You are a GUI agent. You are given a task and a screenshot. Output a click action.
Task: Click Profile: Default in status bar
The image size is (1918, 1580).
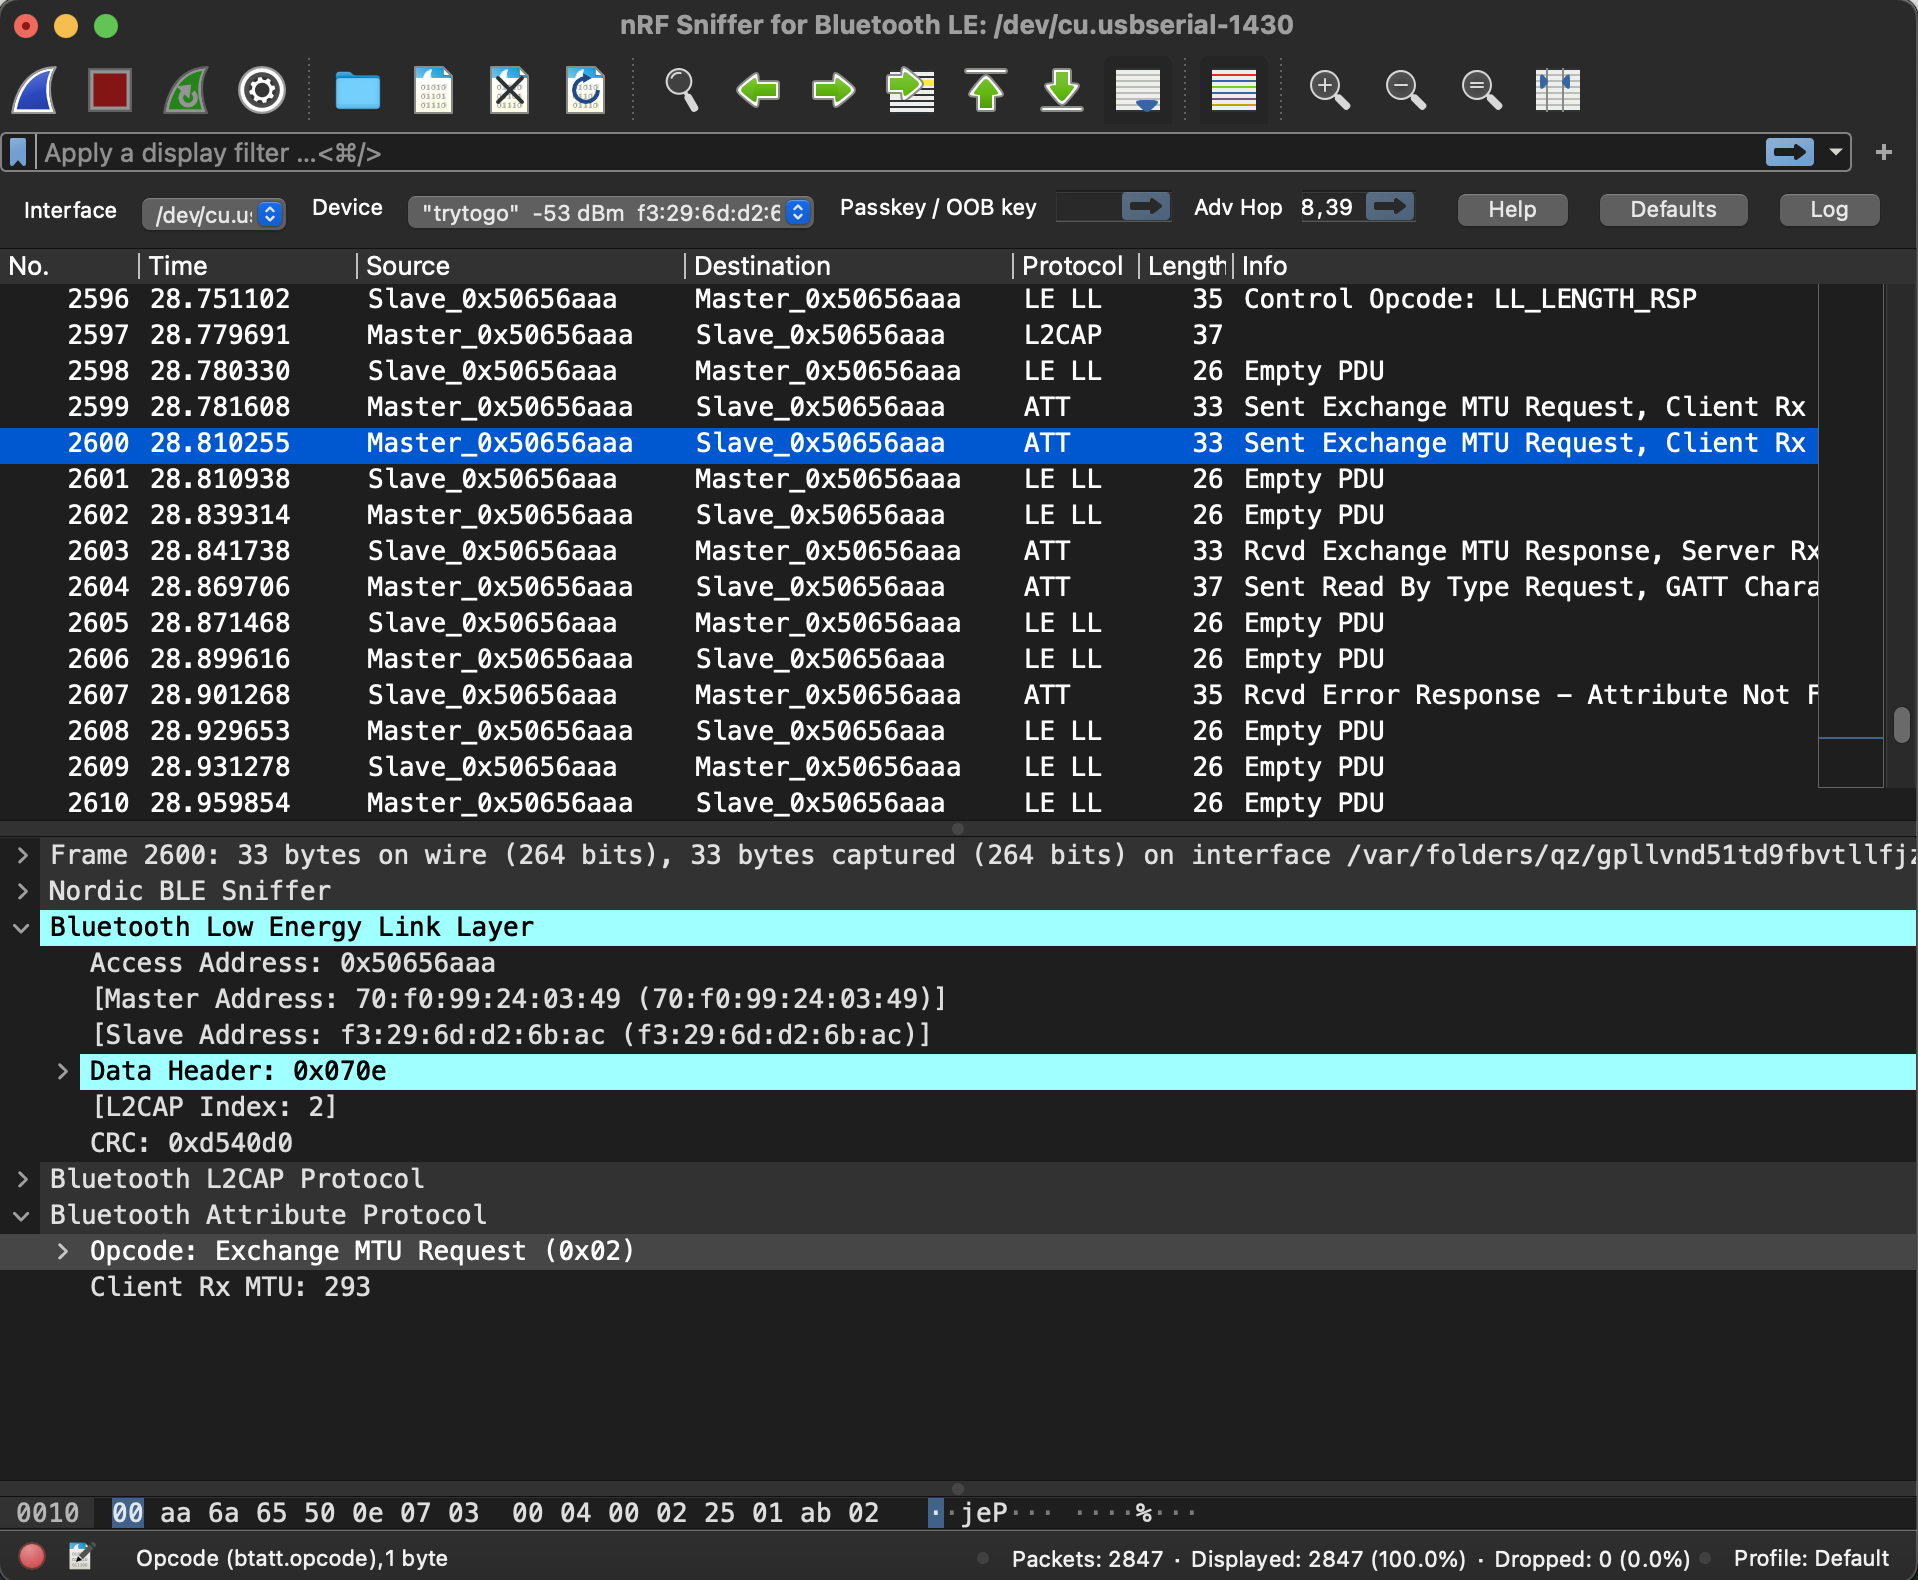click(x=1811, y=1558)
